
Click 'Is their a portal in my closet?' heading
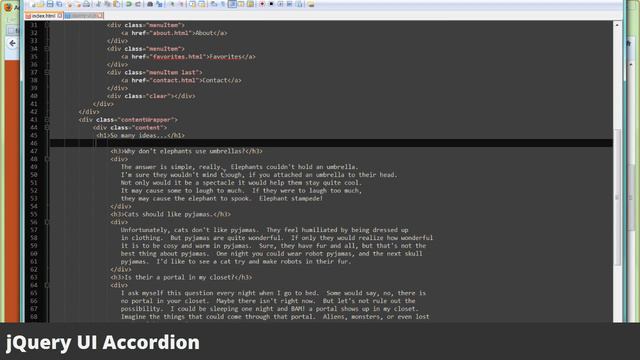tap(180, 278)
